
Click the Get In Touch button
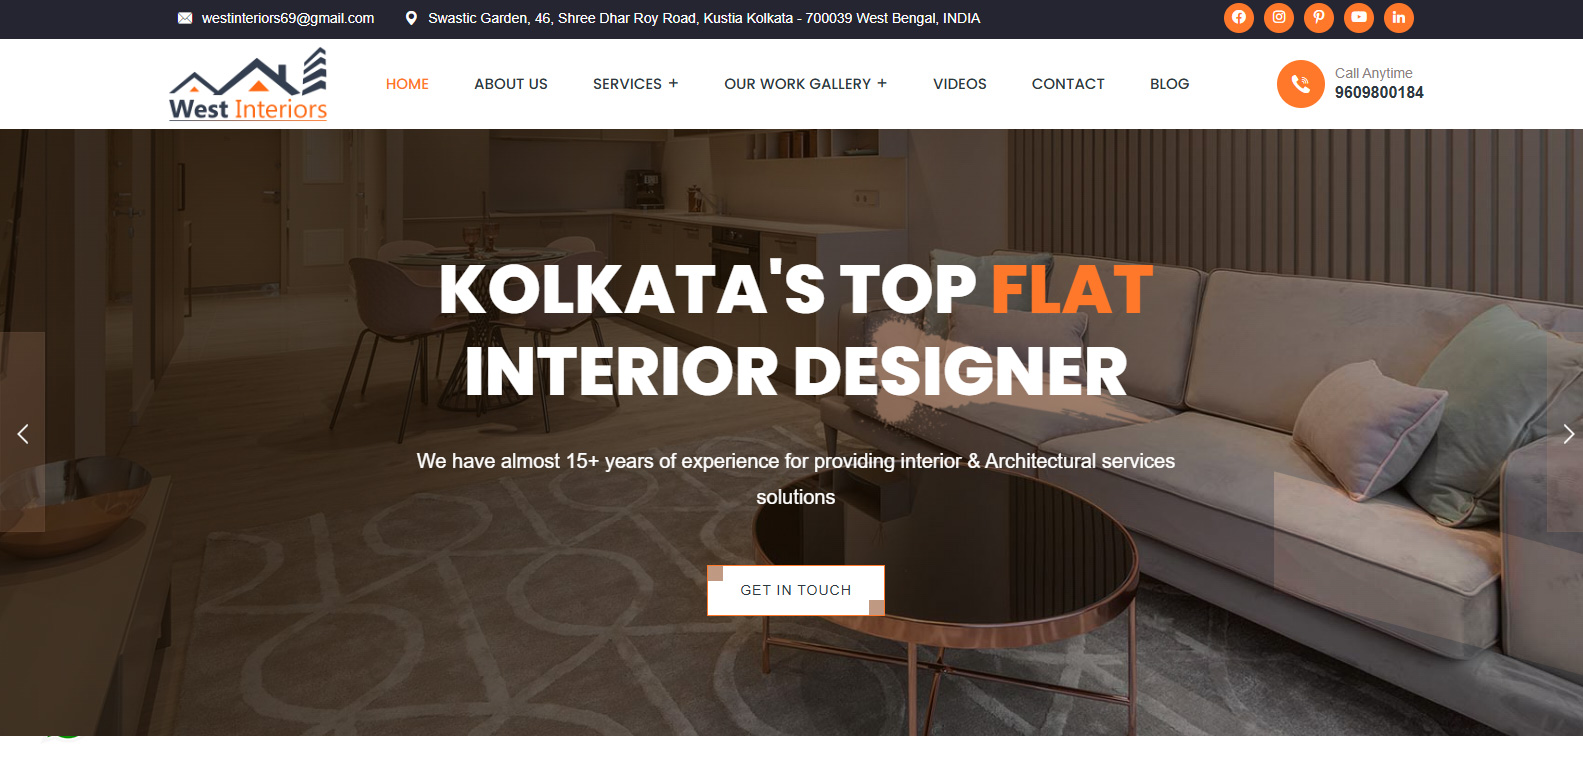click(796, 590)
